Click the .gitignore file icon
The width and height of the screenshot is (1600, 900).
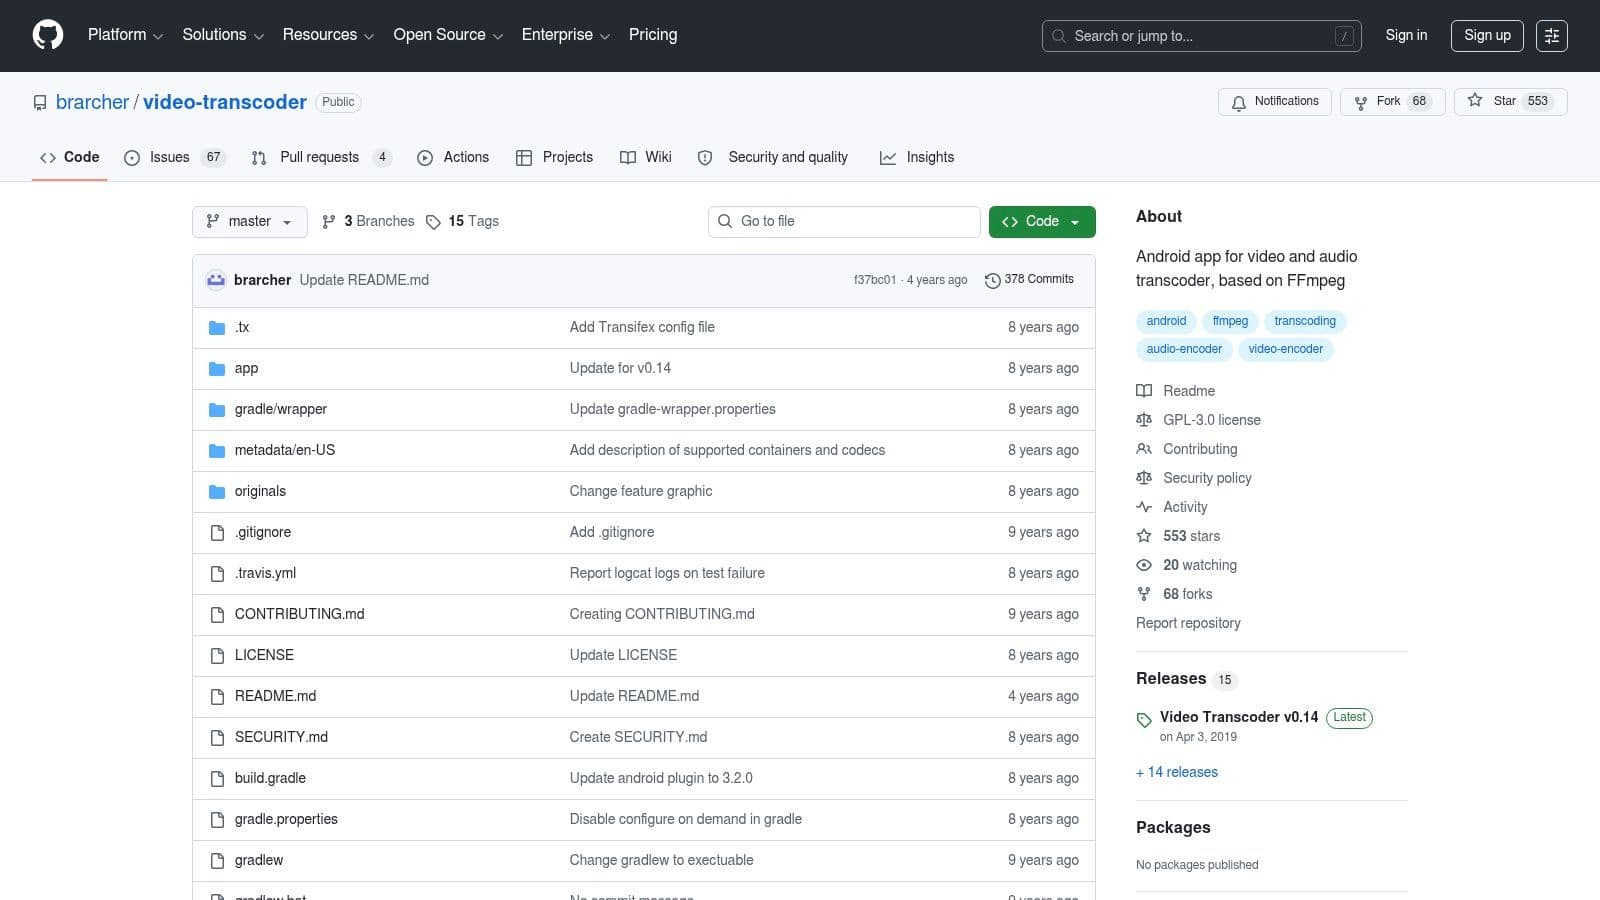(217, 533)
